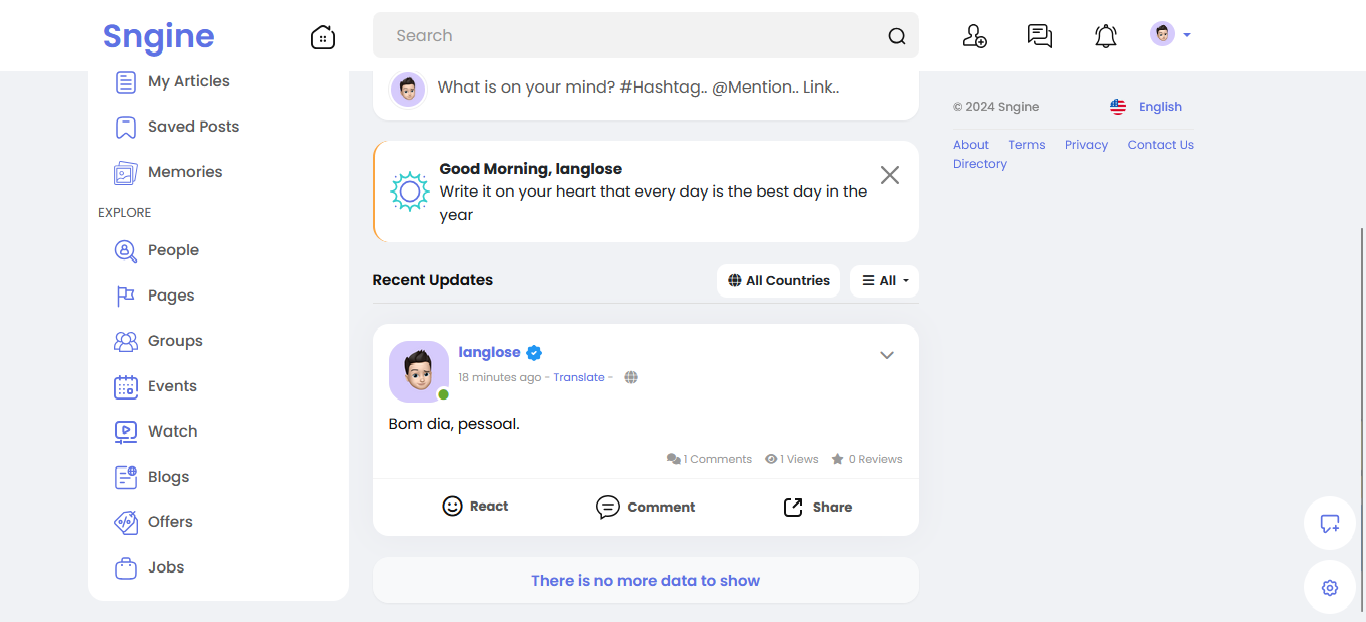This screenshot has height=622, width=1366.
Task: Open the user avatar account dropdown
Action: tap(1170, 35)
